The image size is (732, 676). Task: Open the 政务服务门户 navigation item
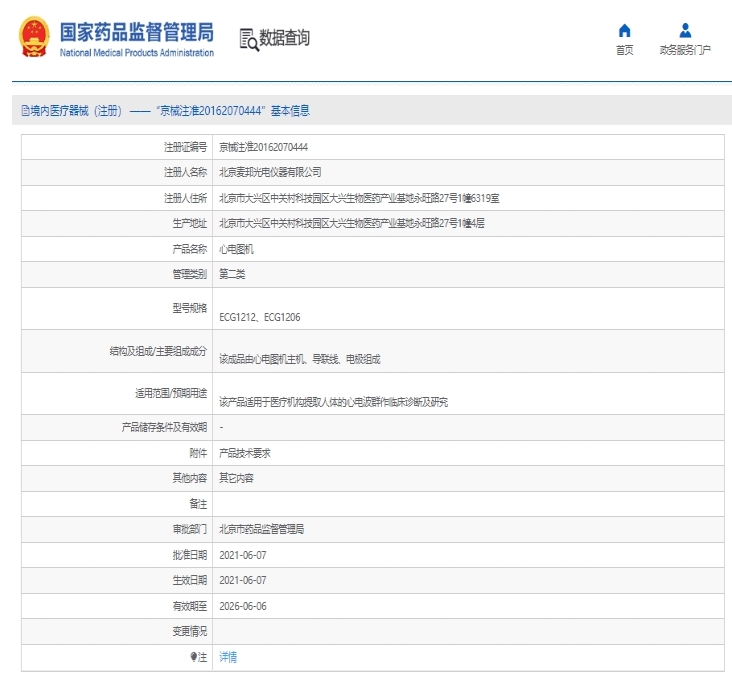[685, 50]
